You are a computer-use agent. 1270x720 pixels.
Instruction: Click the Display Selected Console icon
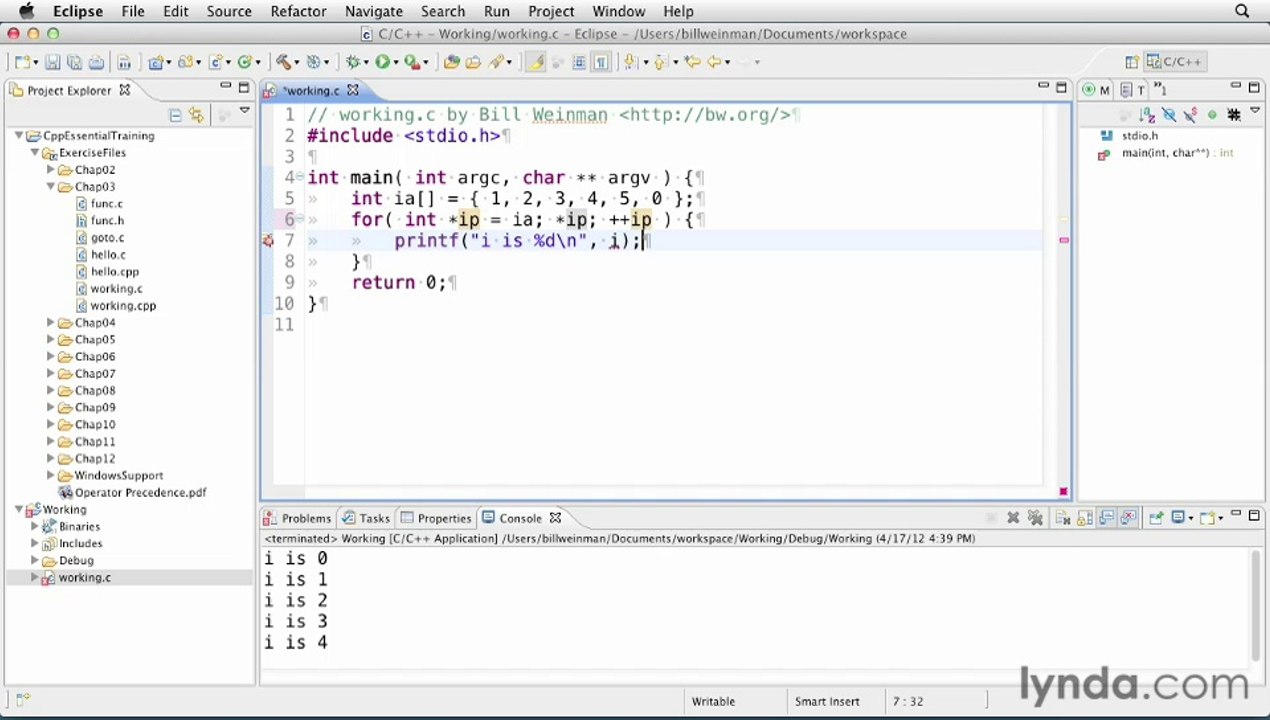(x=1177, y=518)
